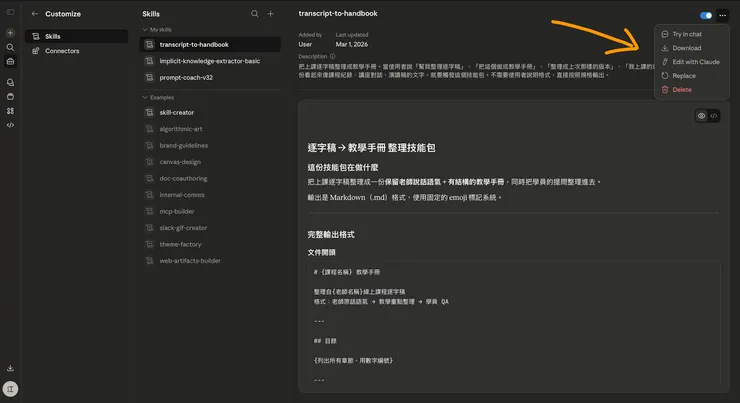Choose Try in chat from menu
Viewport: 740px width, 403px height.
pyautogui.click(x=692, y=34)
